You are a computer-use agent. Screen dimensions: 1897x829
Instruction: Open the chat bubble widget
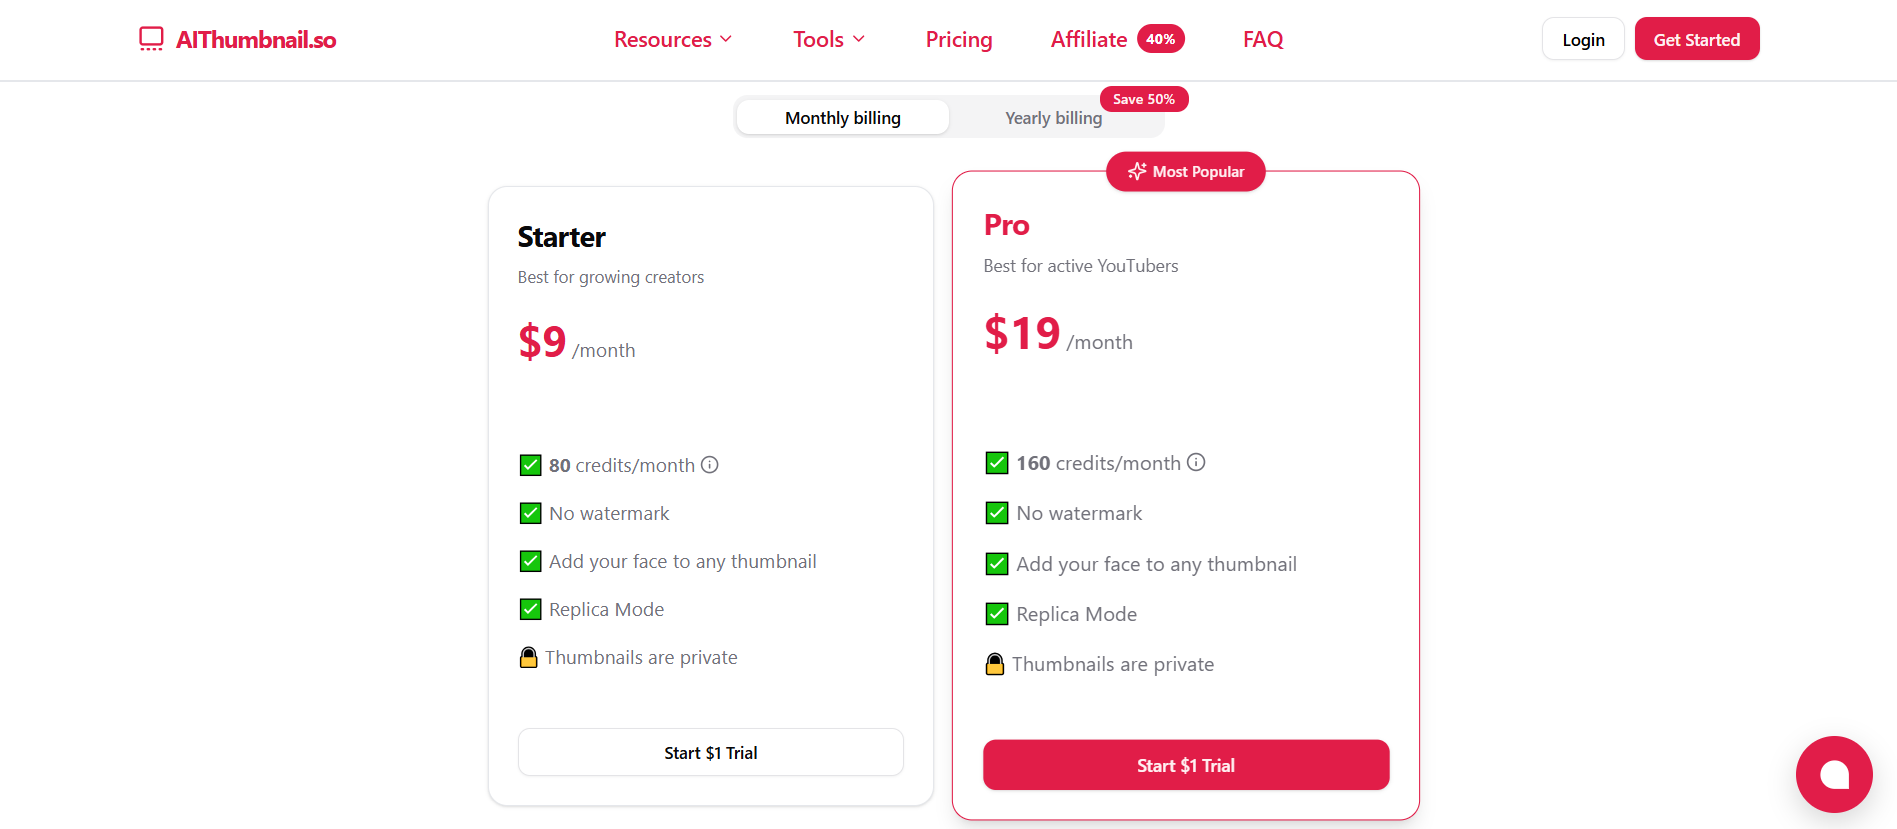[x=1834, y=774]
